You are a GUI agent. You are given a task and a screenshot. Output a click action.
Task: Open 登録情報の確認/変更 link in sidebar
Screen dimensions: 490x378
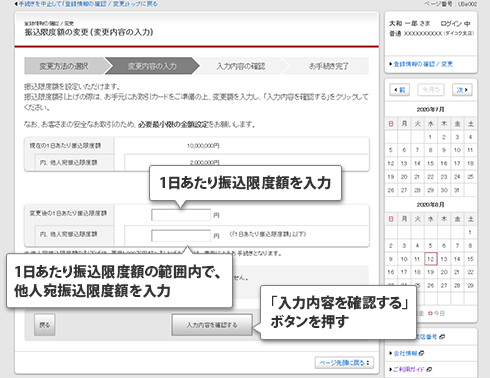423,64
